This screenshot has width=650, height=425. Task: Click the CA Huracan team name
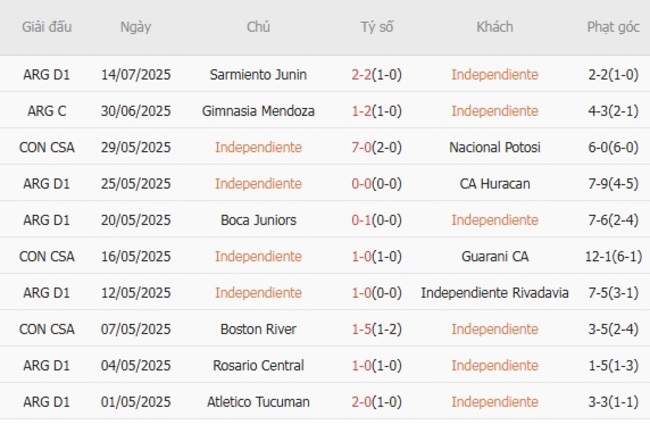(494, 184)
